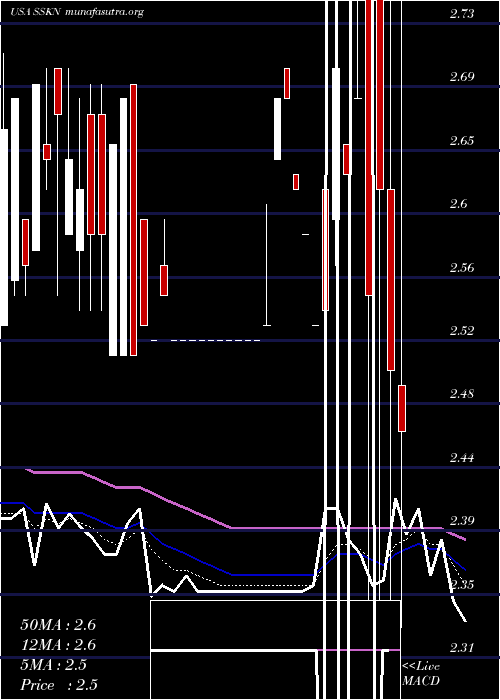Select the 2.39 price axis label
This screenshot has height=700, width=500.
point(462,521)
